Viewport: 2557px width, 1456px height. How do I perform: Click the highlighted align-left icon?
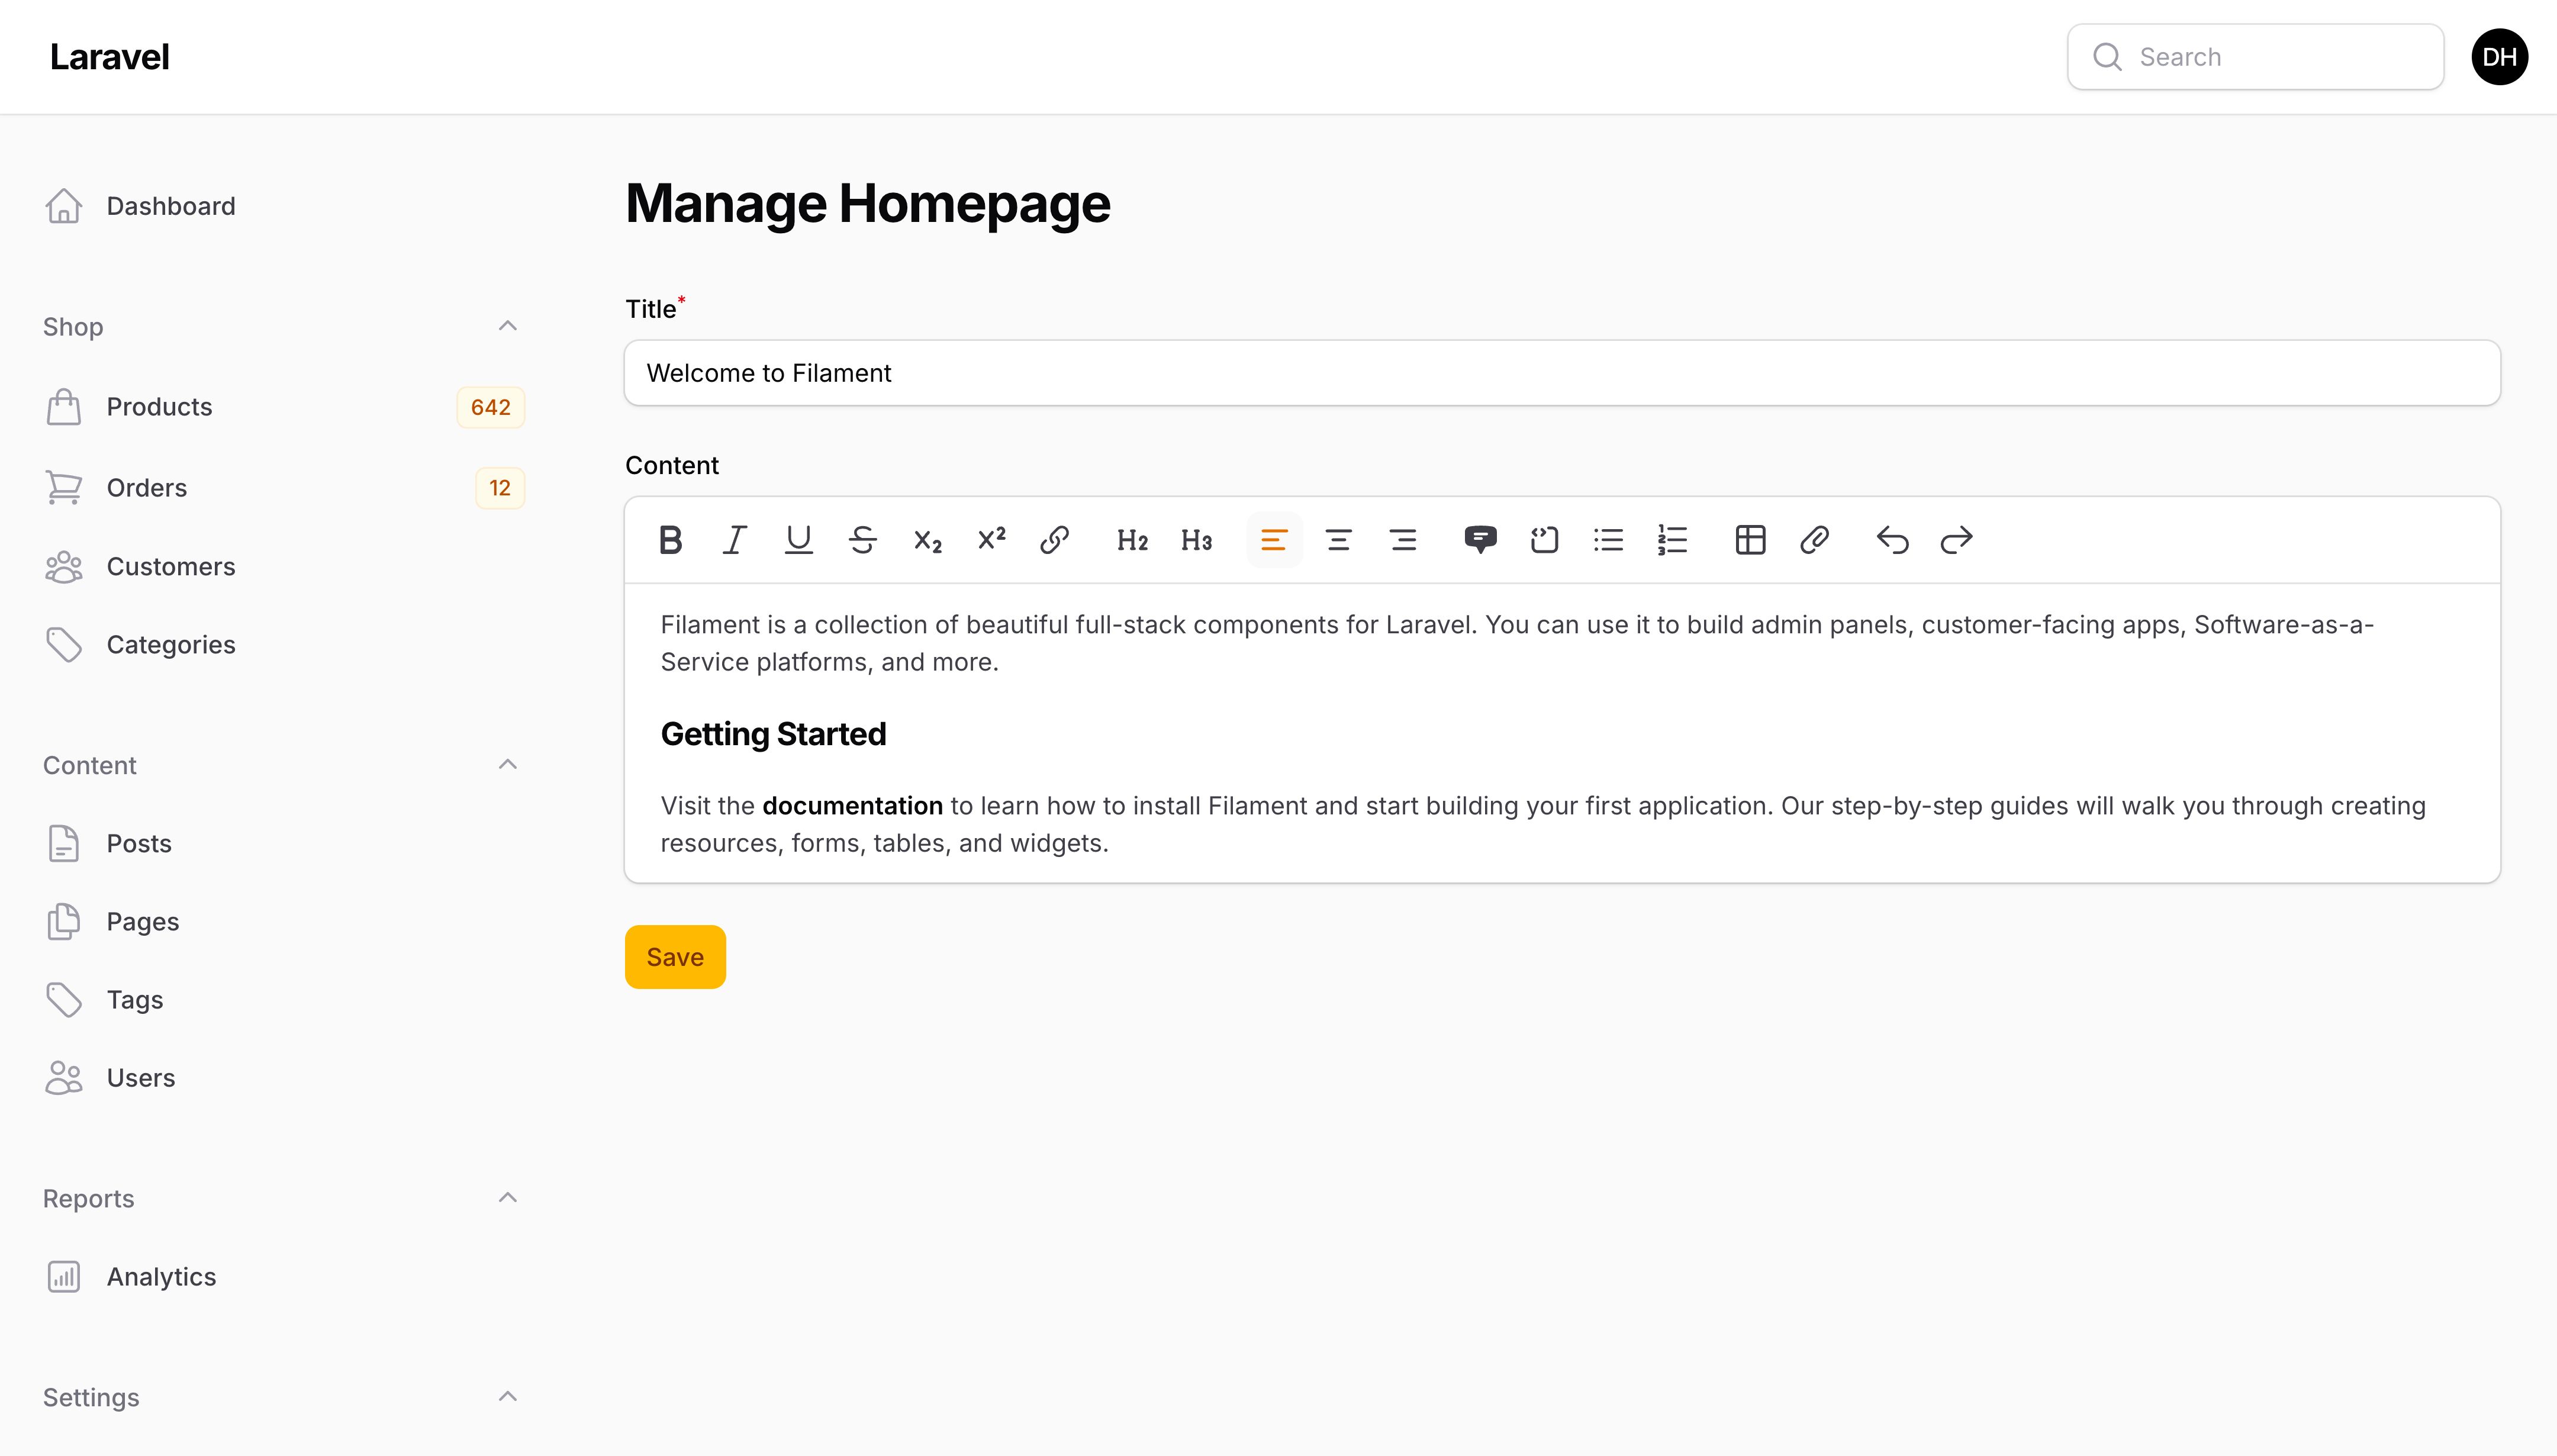(1274, 540)
